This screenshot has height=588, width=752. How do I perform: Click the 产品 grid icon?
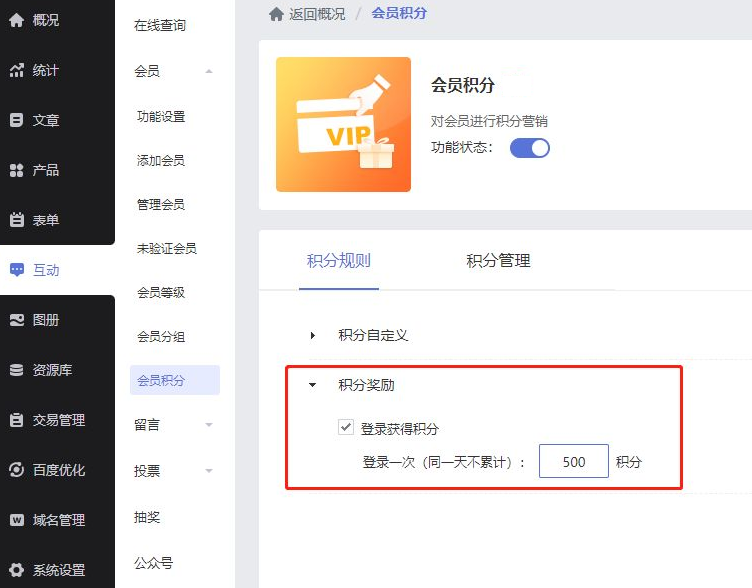click(x=16, y=170)
